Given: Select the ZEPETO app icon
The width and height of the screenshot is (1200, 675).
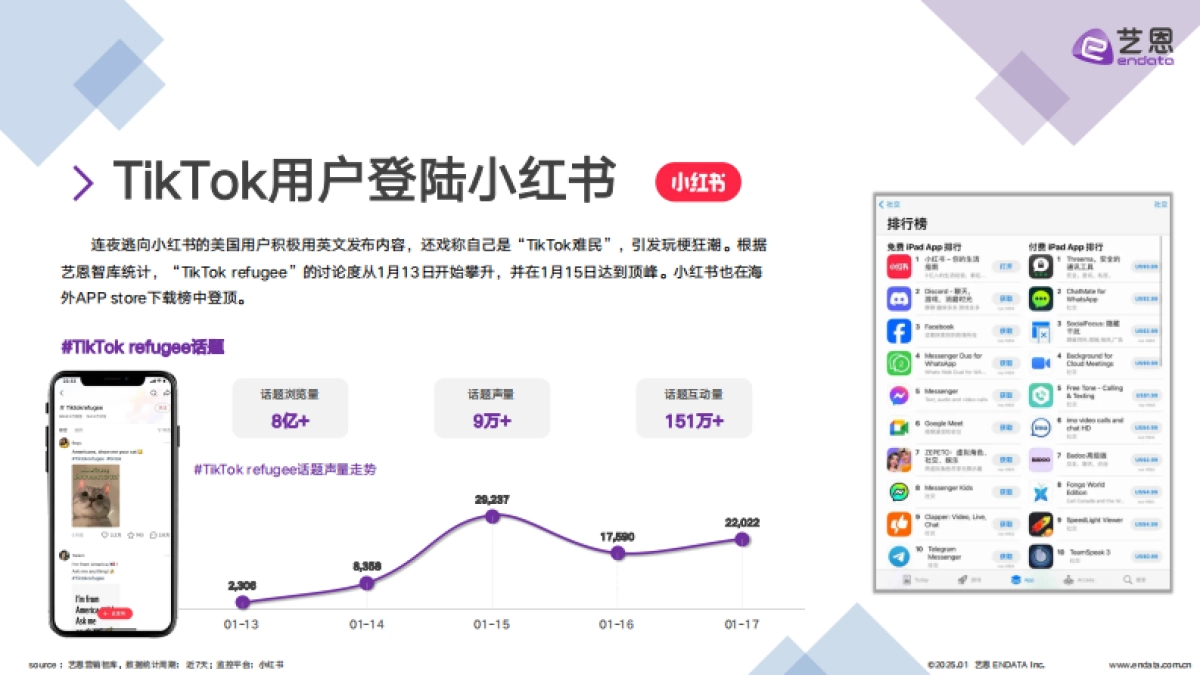Looking at the screenshot, I should coord(898,459).
